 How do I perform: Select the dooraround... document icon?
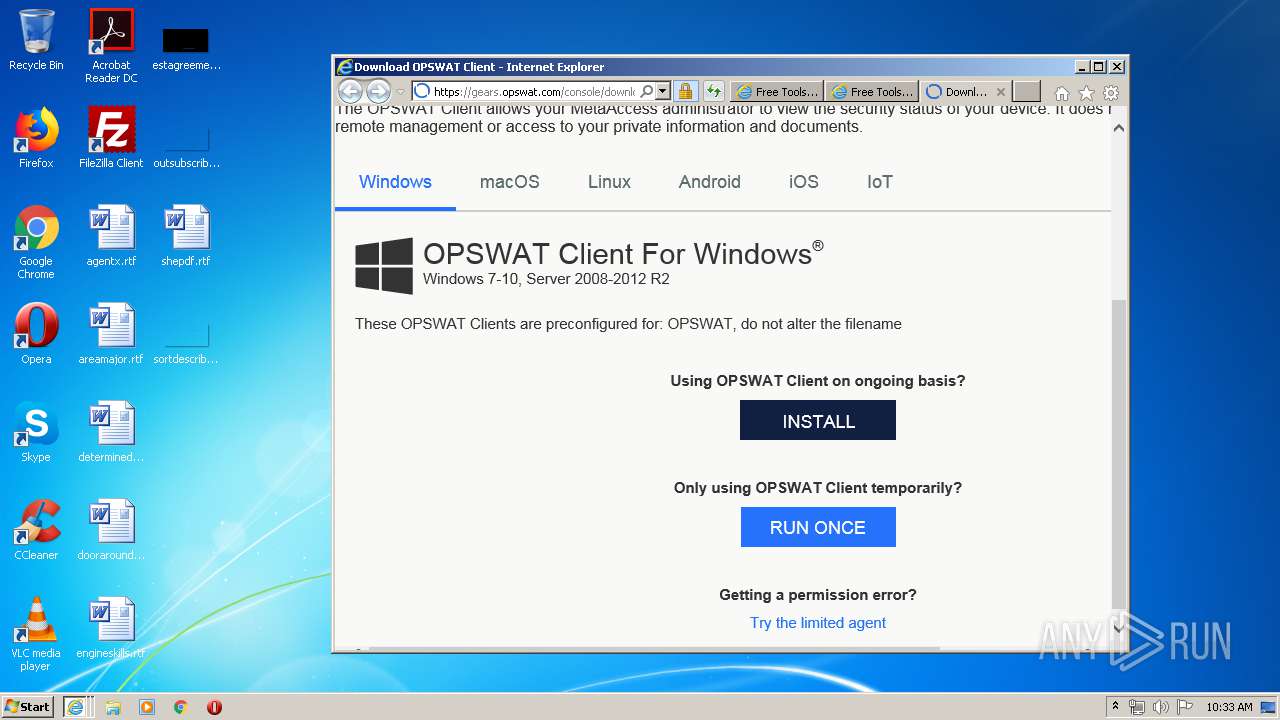[111, 530]
